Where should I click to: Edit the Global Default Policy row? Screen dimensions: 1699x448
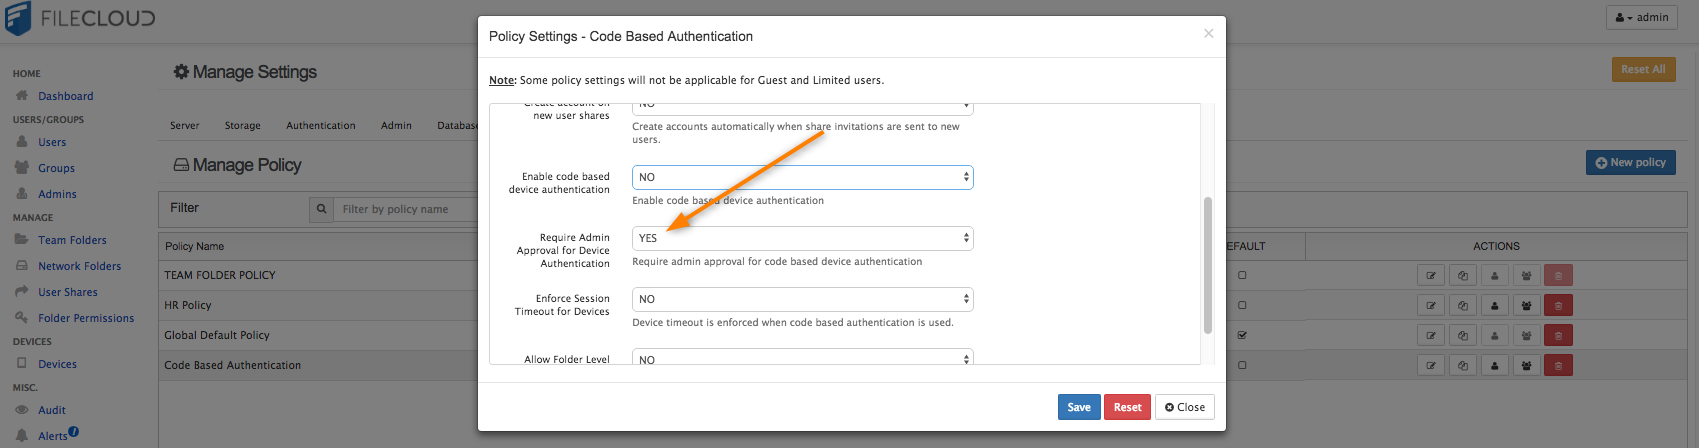(x=1431, y=336)
